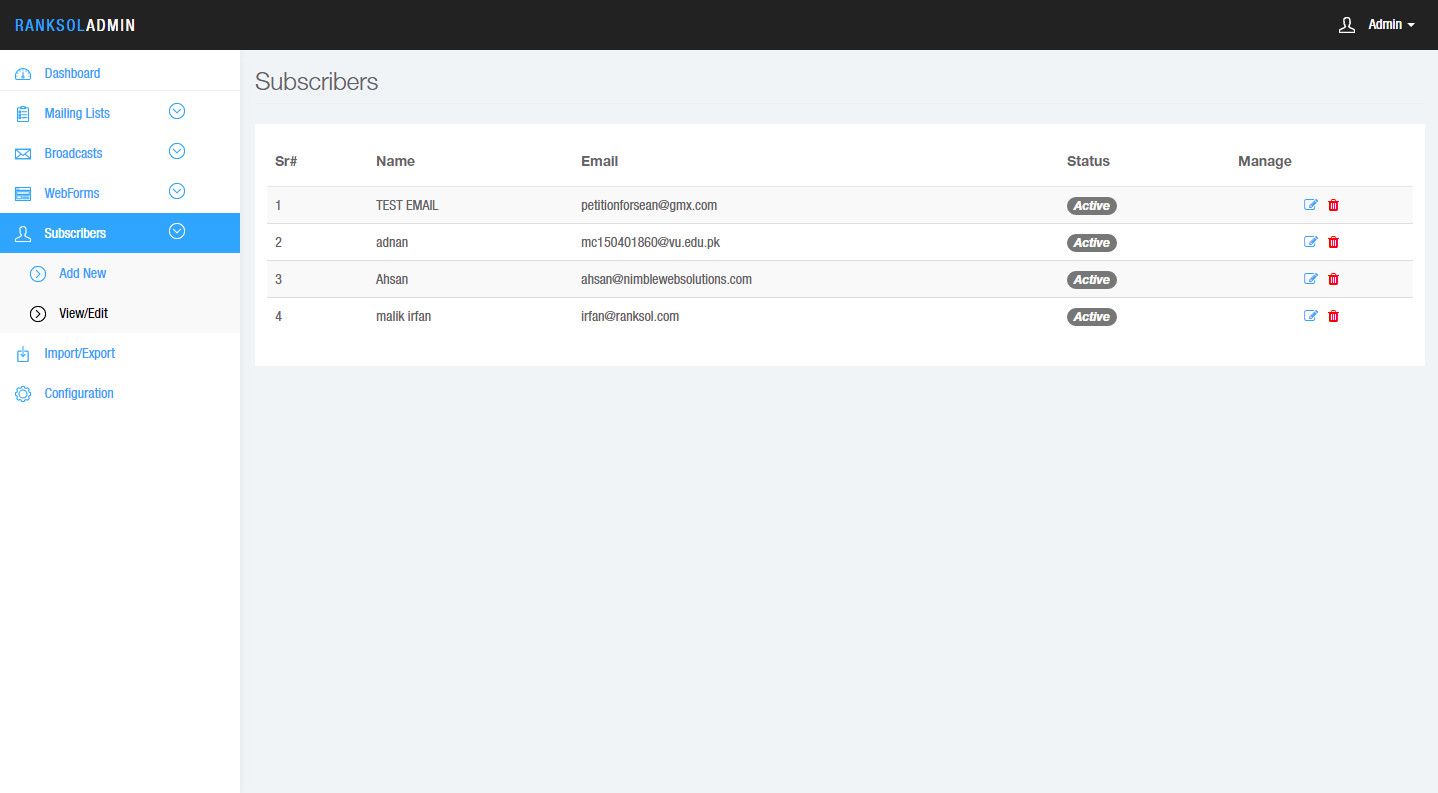Open the Import/Export menu item
The width and height of the screenshot is (1438, 793).
tap(120, 353)
